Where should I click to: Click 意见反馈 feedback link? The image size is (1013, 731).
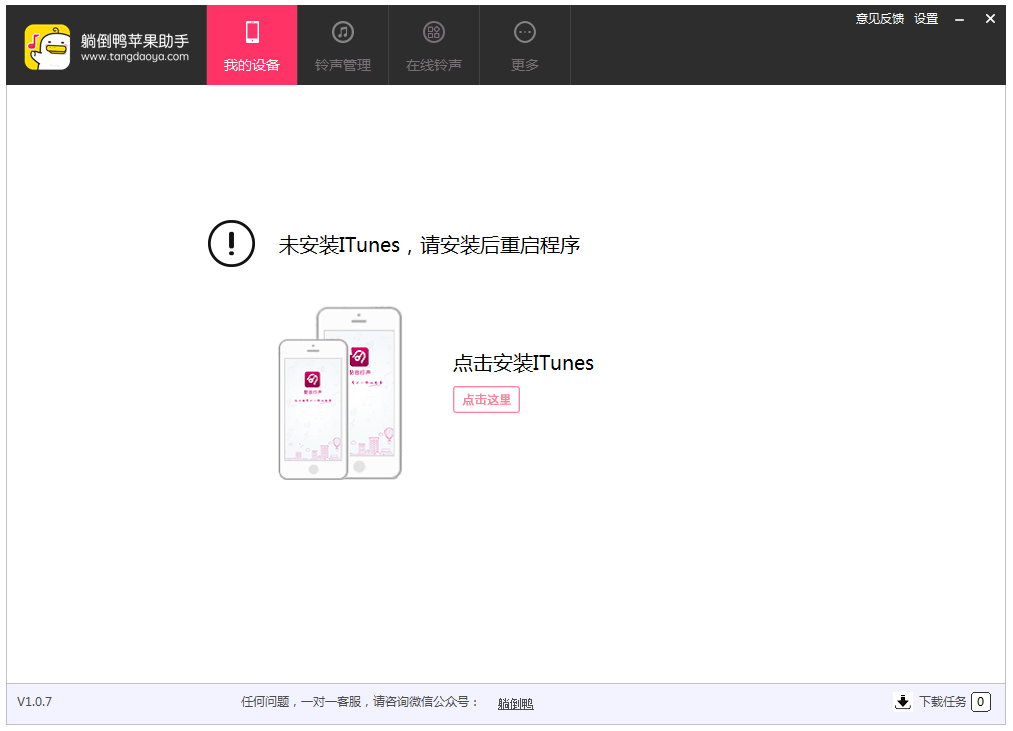[879, 19]
